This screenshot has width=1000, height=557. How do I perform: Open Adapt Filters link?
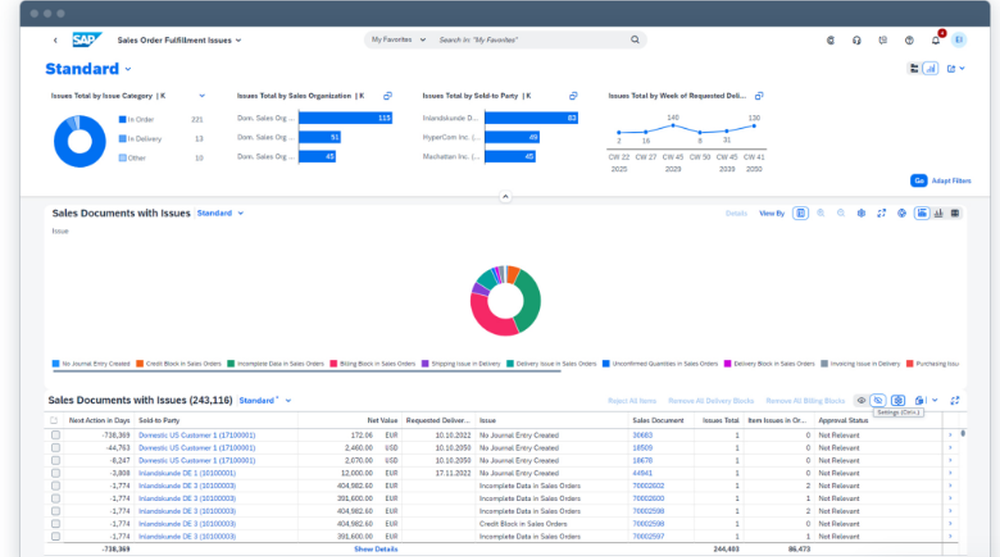click(x=950, y=181)
